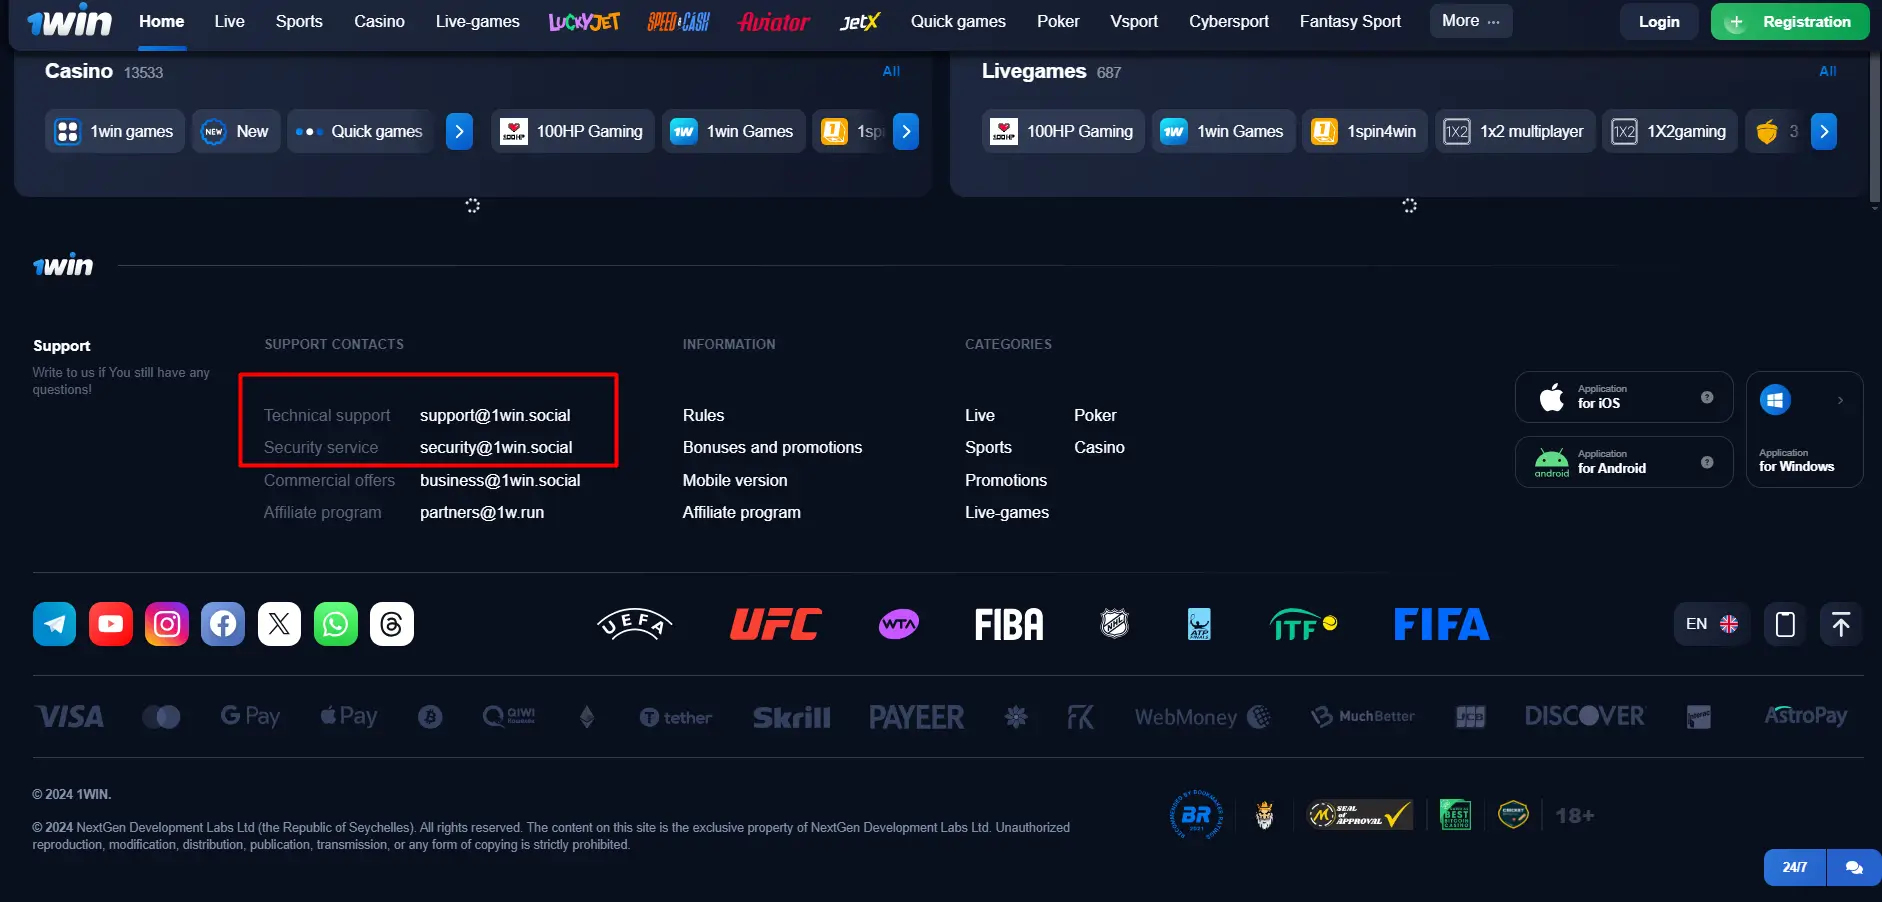This screenshot has width=1882, height=902.
Task: Open Bonuses and promotions link
Action: (x=772, y=447)
